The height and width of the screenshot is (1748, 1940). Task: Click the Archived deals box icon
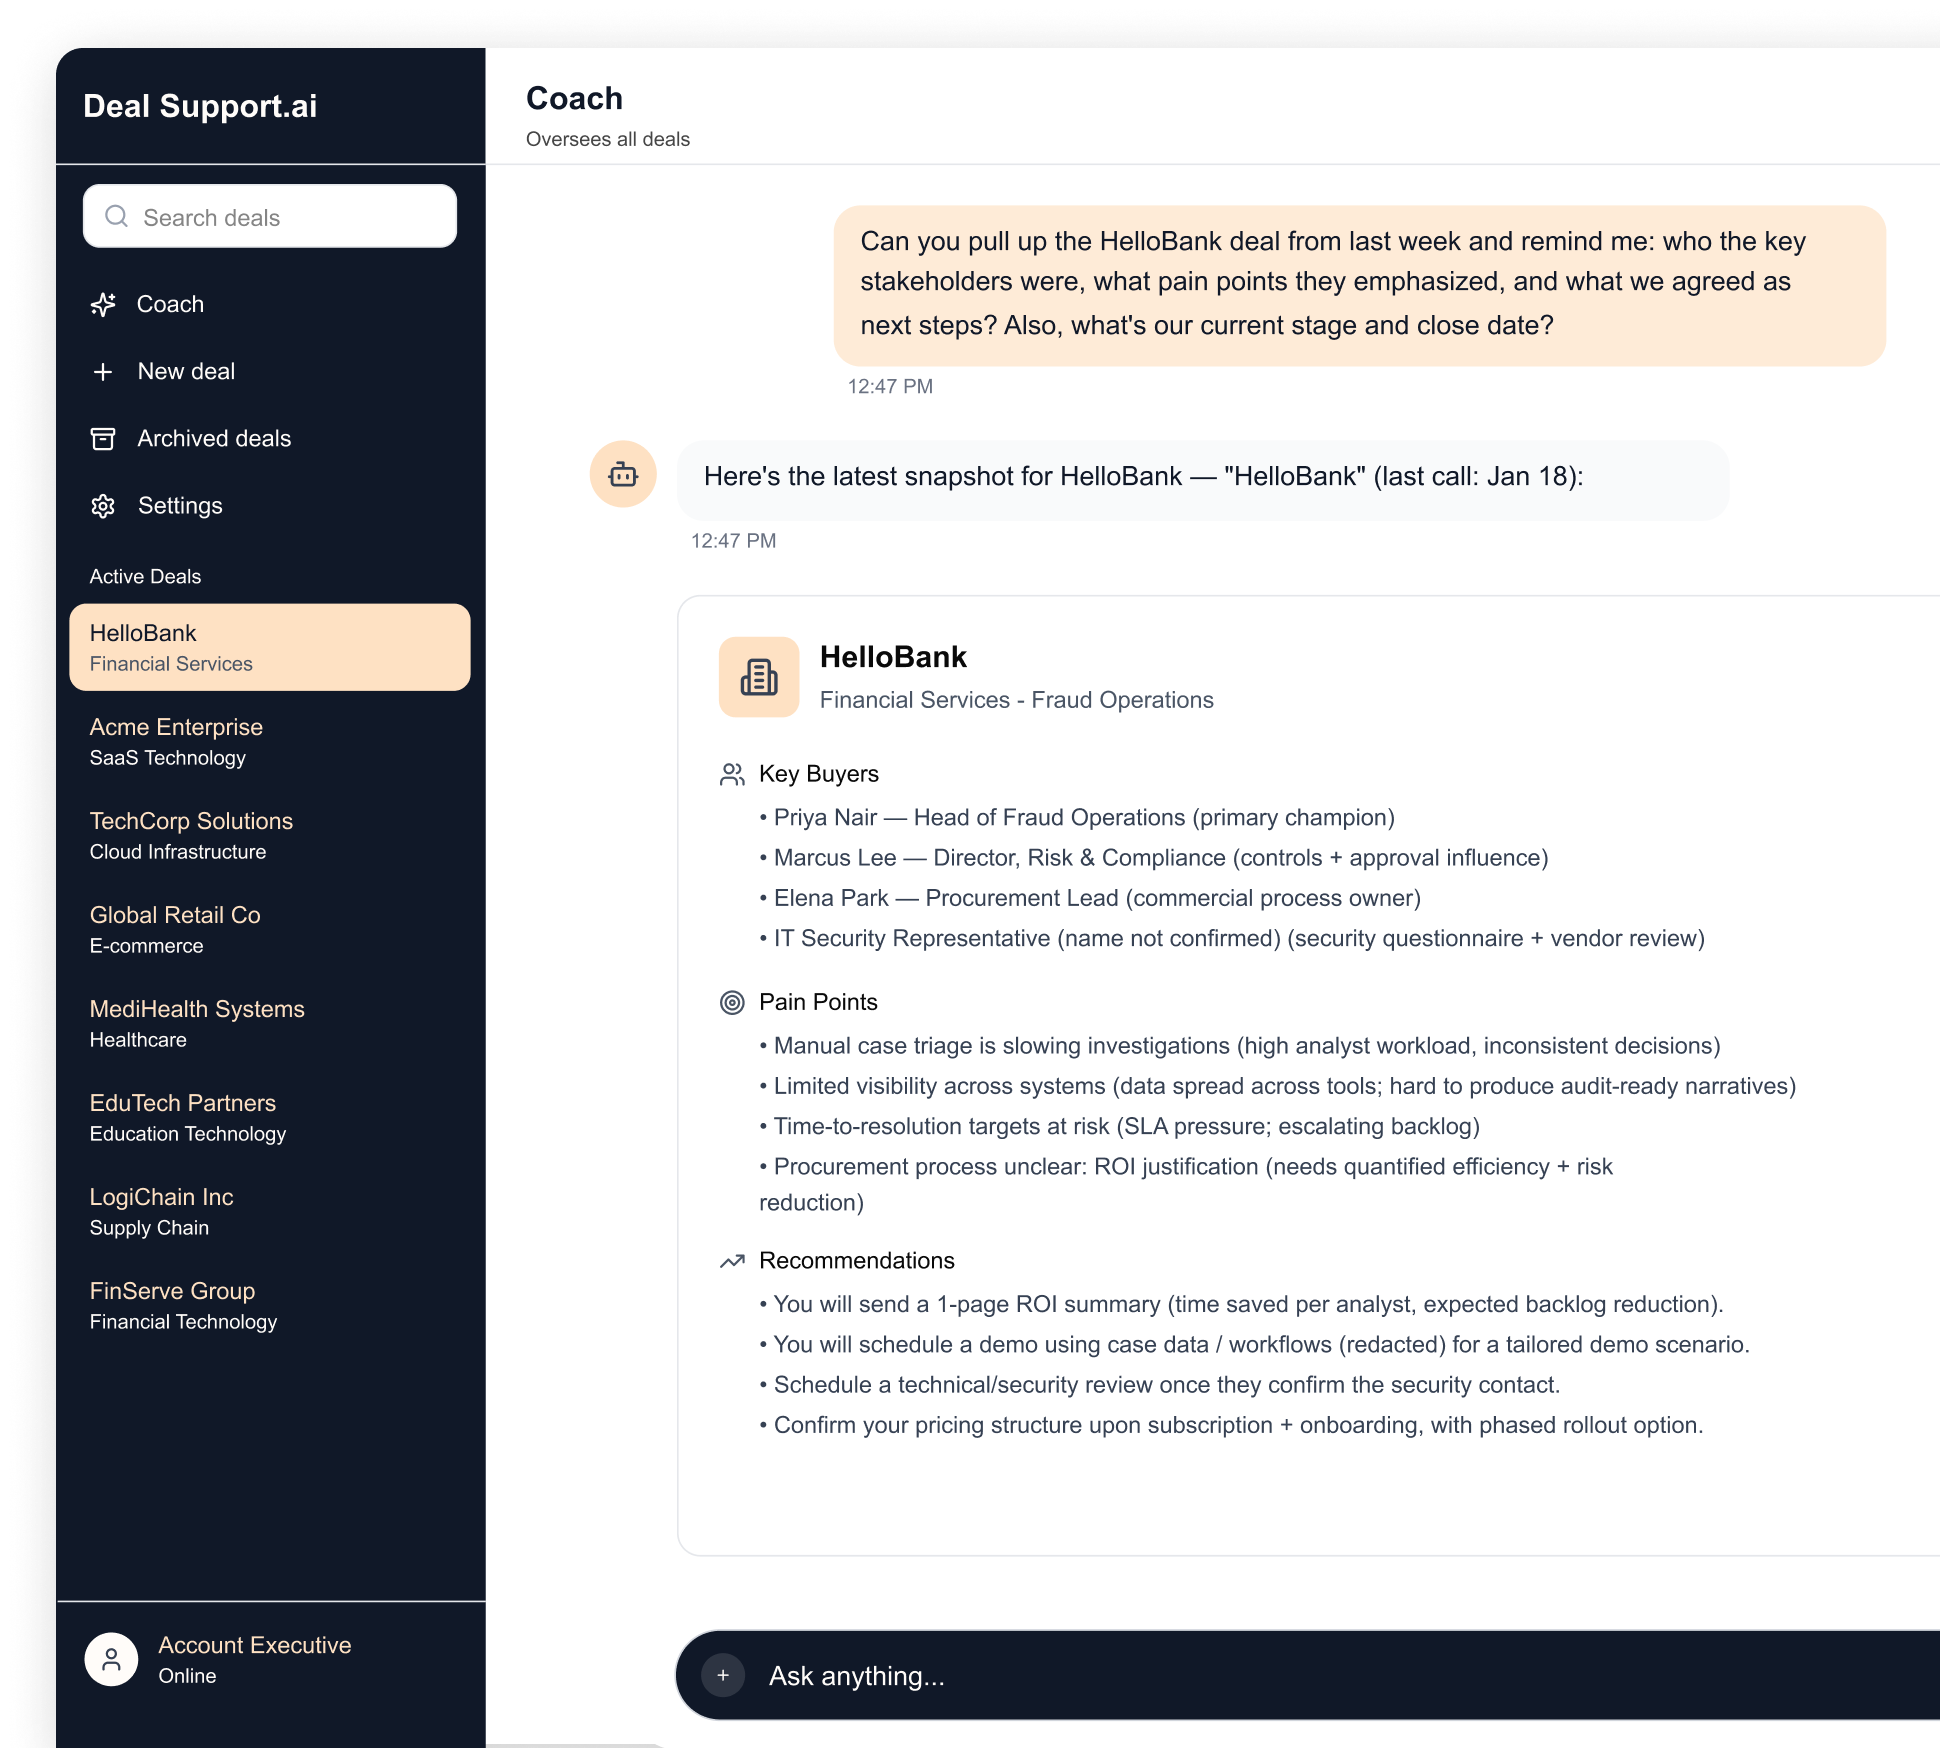tap(103, 439)
